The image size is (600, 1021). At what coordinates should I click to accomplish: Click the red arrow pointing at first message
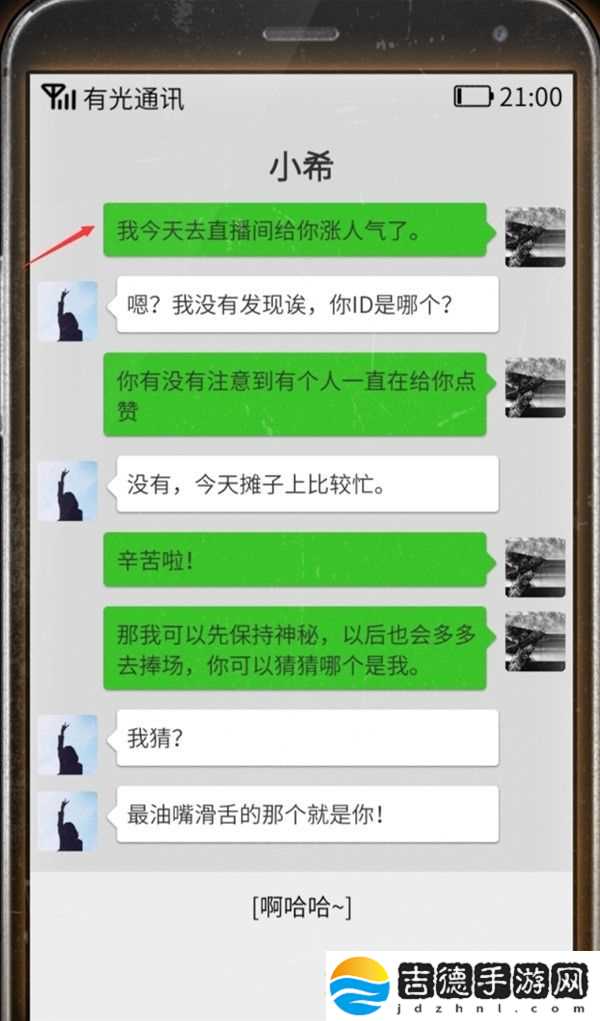[61, 245]
